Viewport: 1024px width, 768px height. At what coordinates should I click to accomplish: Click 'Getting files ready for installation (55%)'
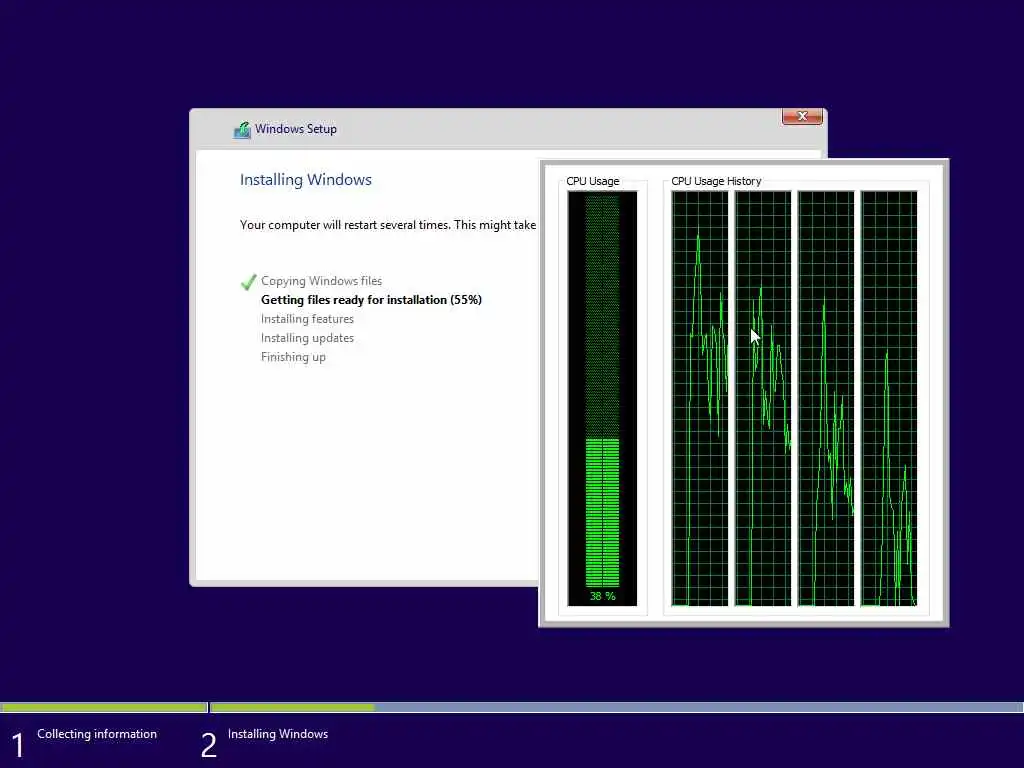[371, 300]
